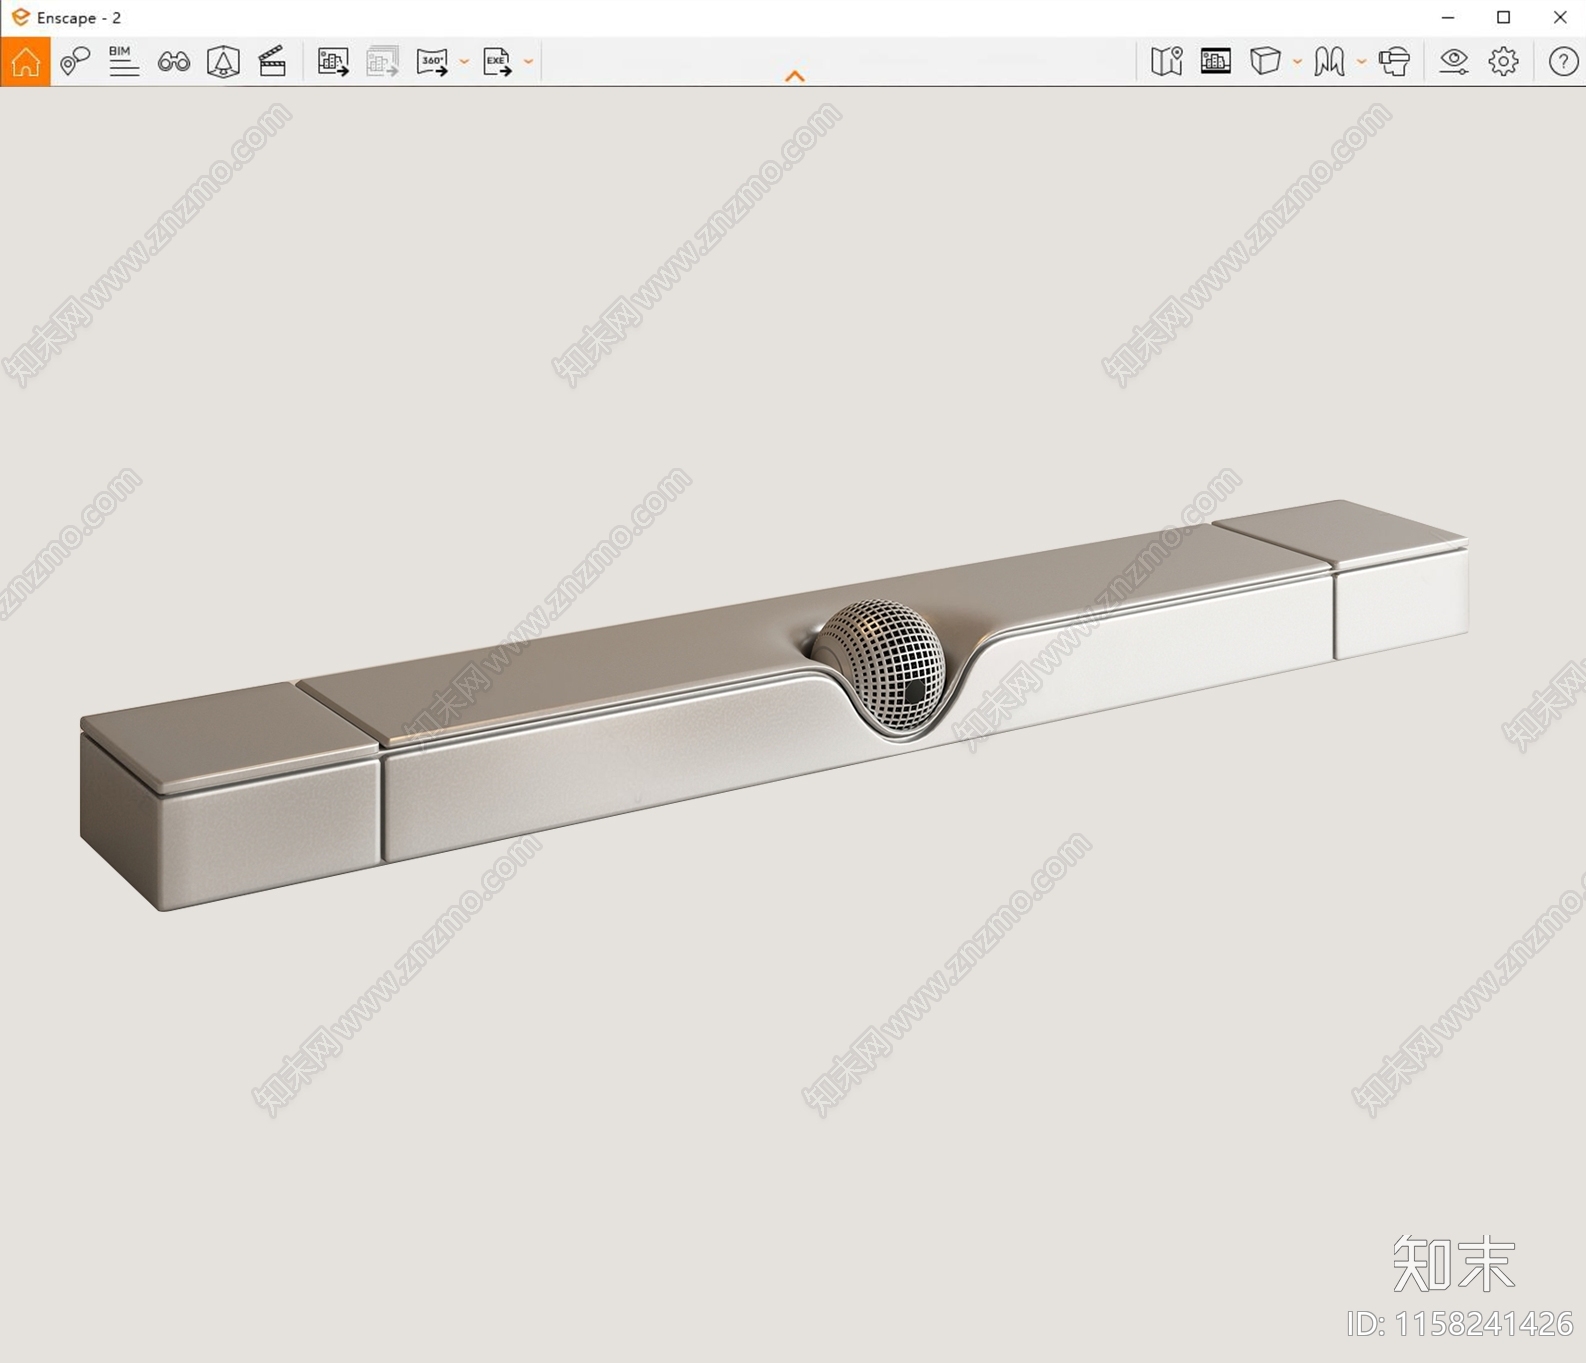
Task: Click the site context icon
Action: click(1329, 62)
